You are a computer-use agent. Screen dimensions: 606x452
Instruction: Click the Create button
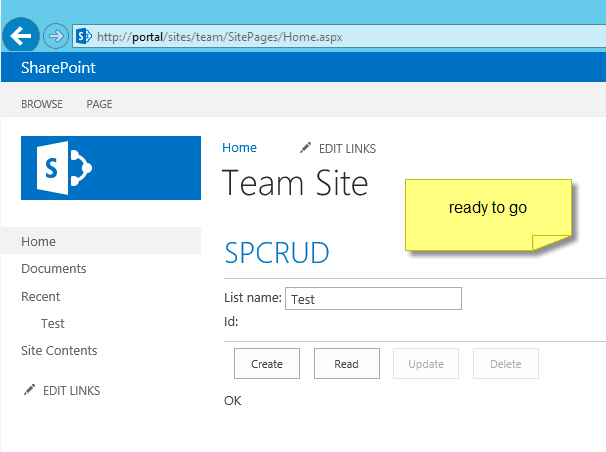point(267,364)
